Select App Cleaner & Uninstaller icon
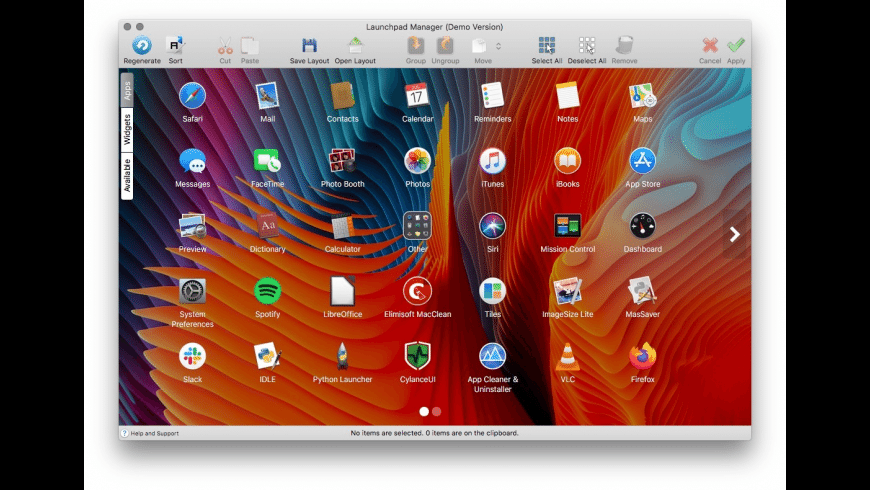 click(x=493, y=356)
